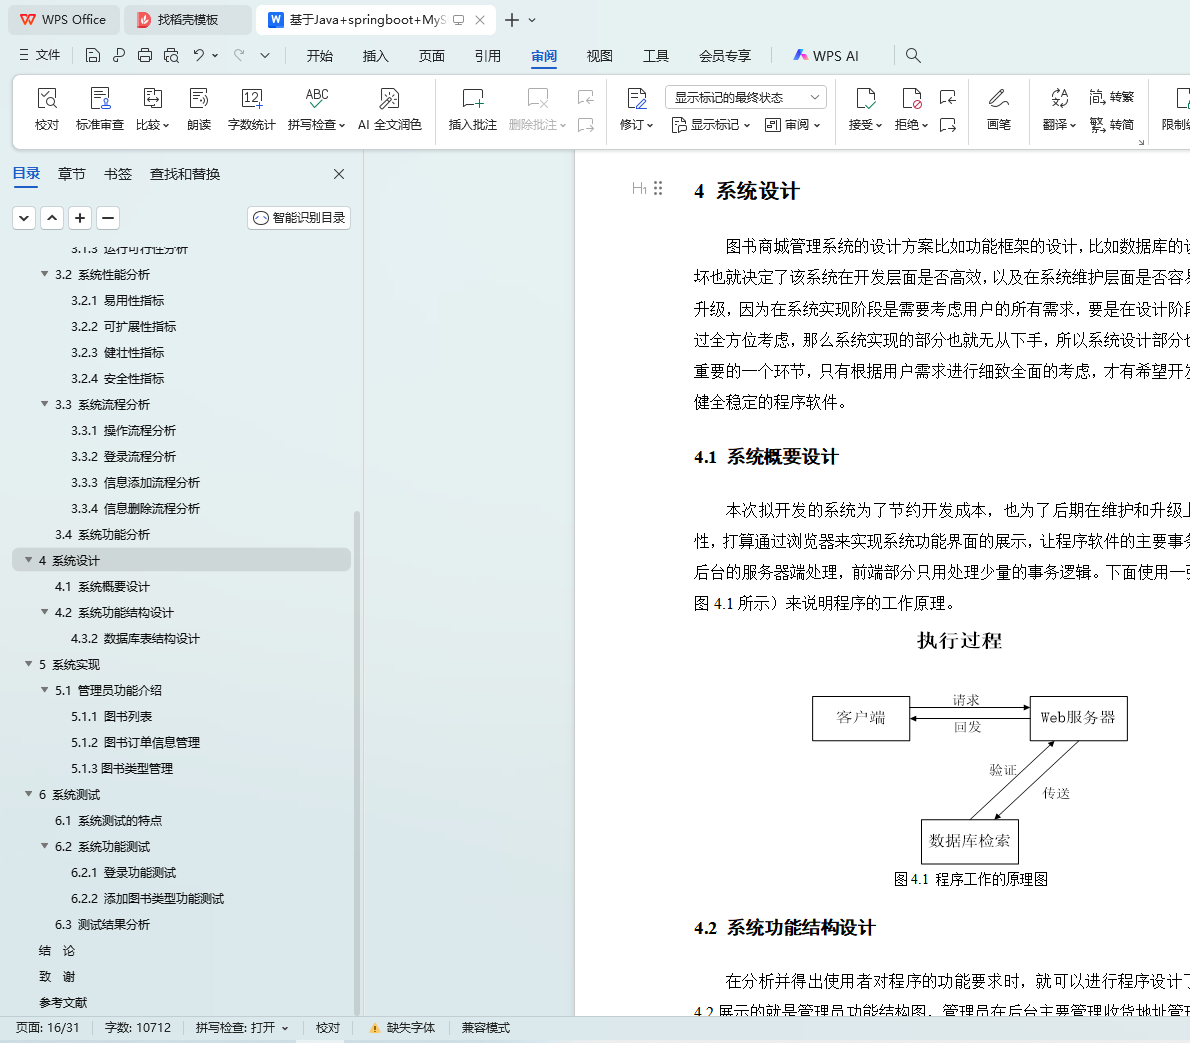Switch to 书签 tab in navigation pane
The image size is (1190, 1043).
(x=118, y=175)
